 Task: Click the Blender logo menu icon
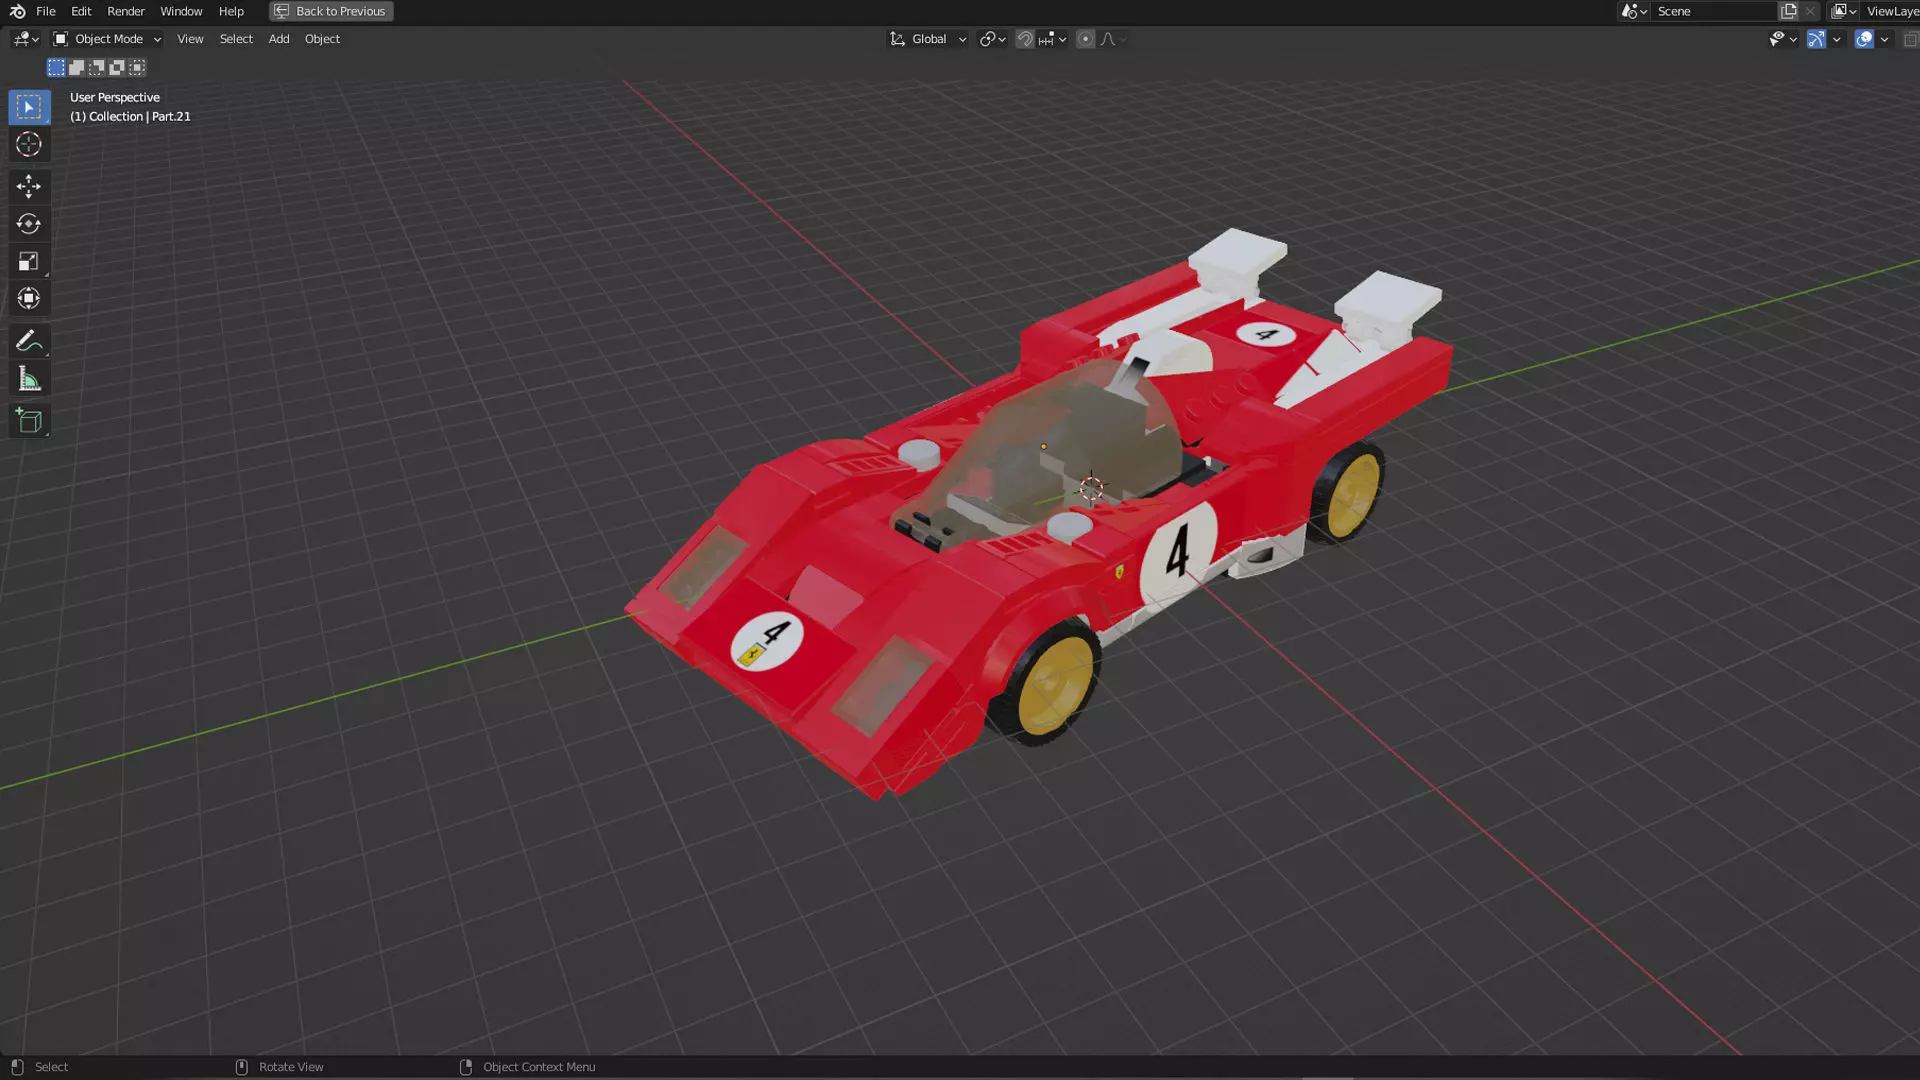pos(17,11)
